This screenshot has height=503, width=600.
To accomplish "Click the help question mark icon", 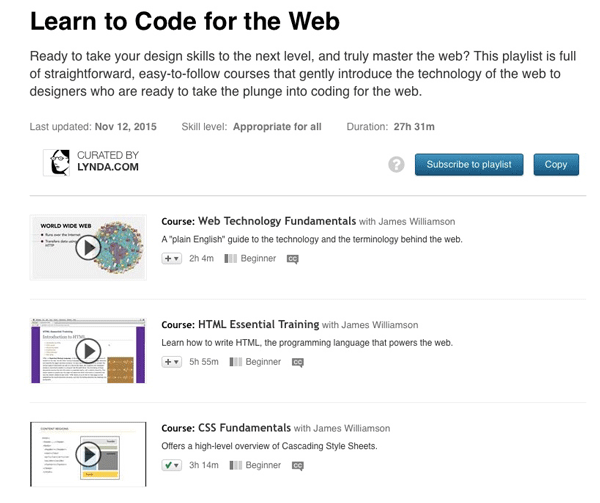I will 396,165.
